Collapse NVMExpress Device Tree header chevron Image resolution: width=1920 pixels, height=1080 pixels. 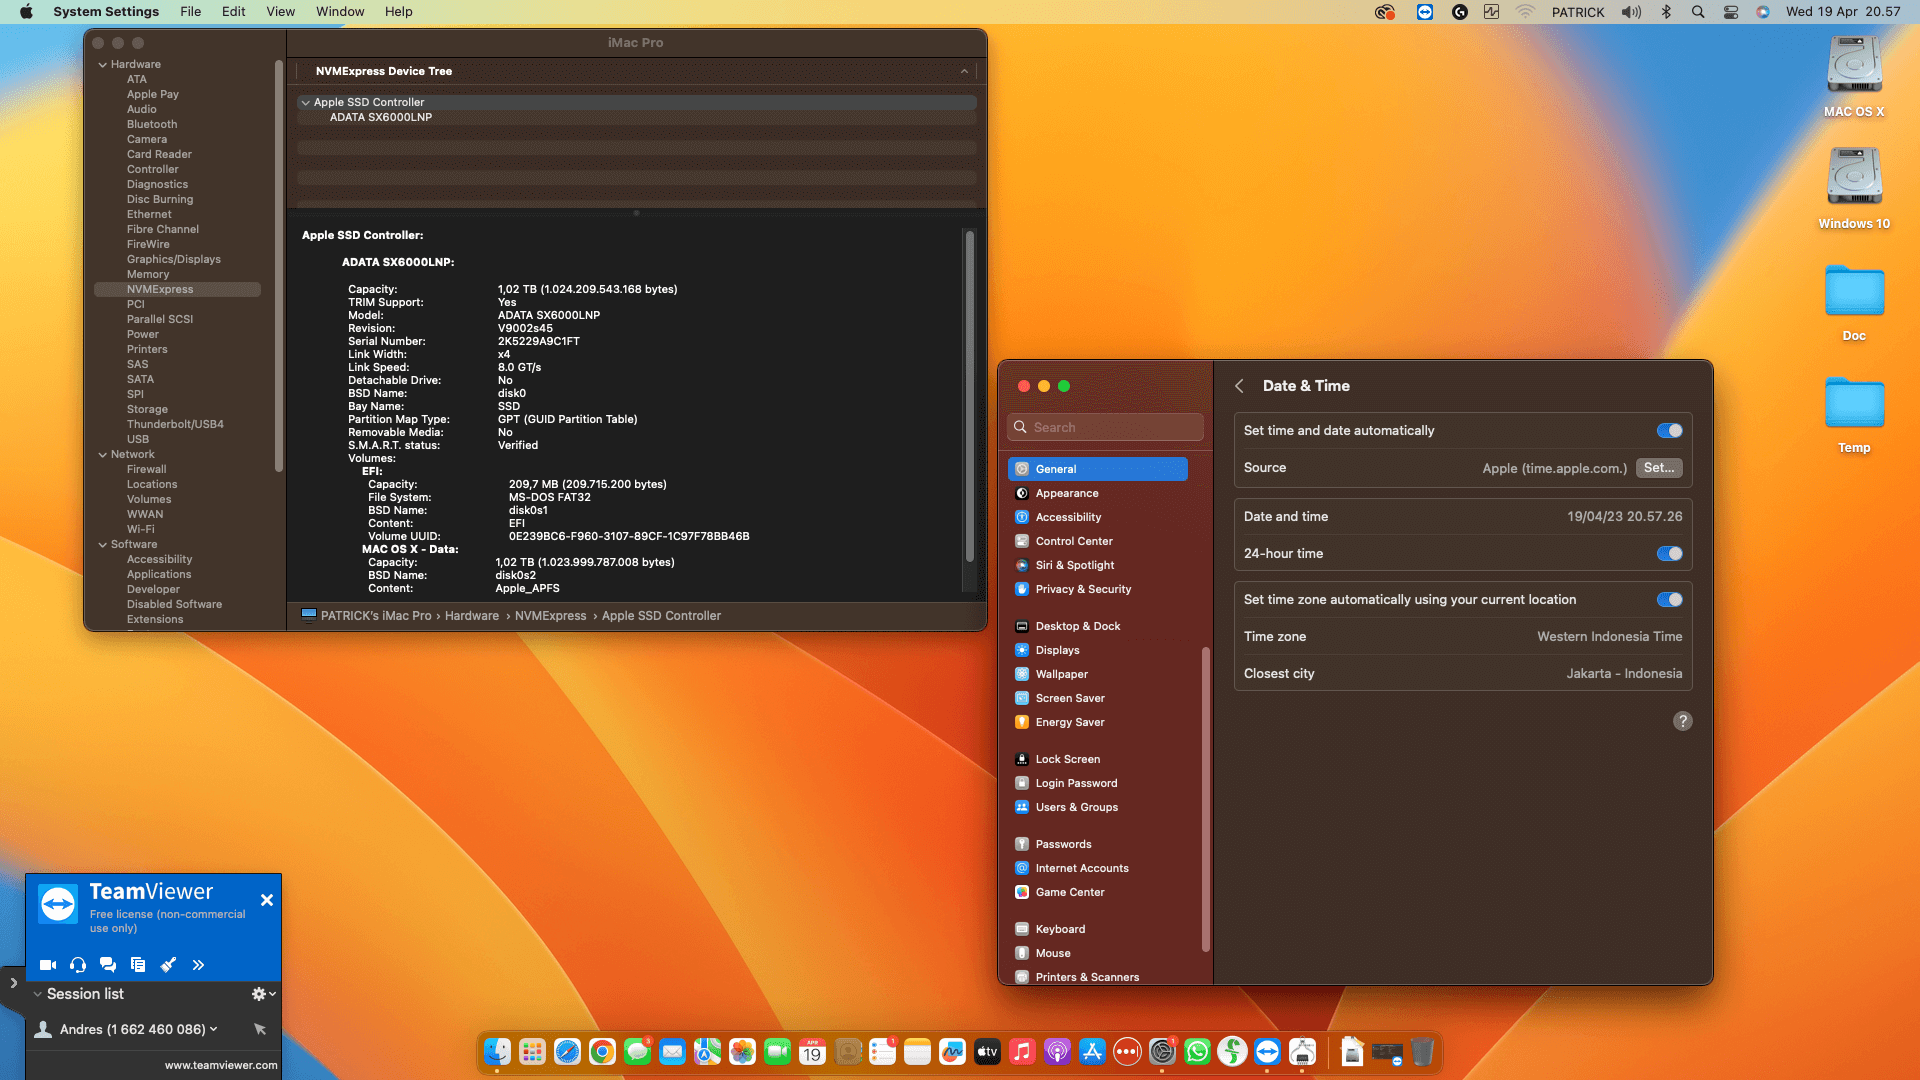964,71
